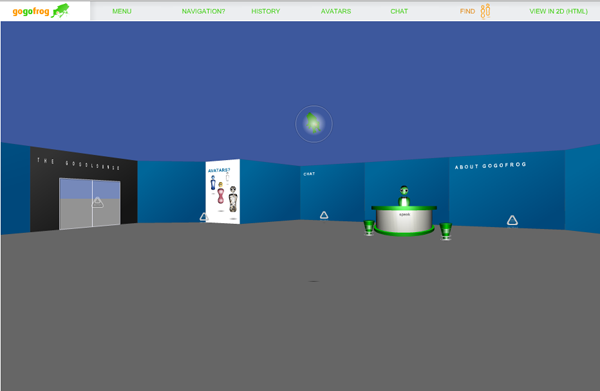This screenshot has height=391, width=600.
Task: Click the left green stool
Action: click(x=369, y=228)
